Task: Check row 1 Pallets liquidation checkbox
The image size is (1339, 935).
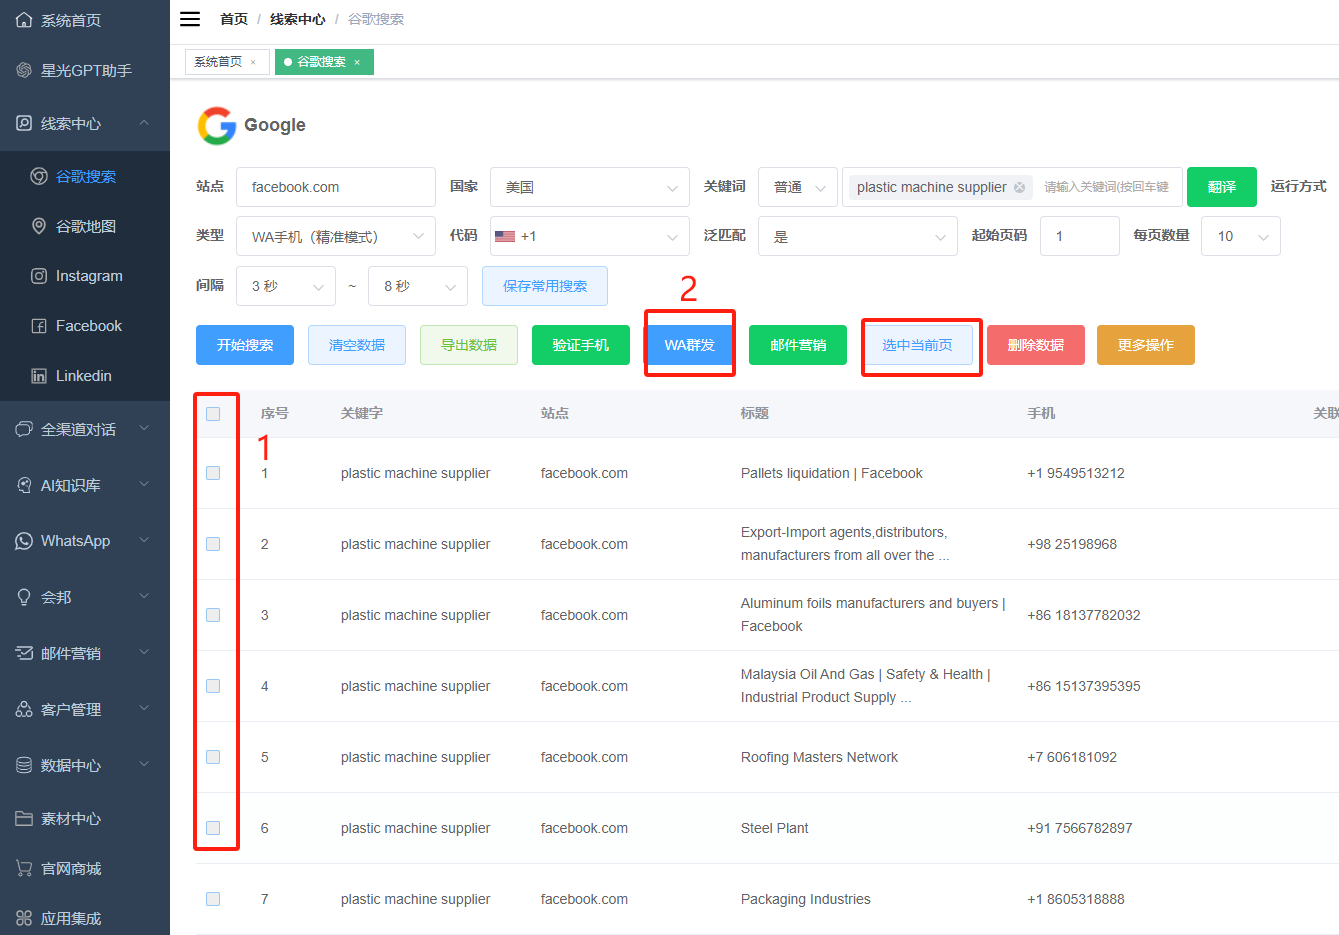Action: tap(213, 473)
